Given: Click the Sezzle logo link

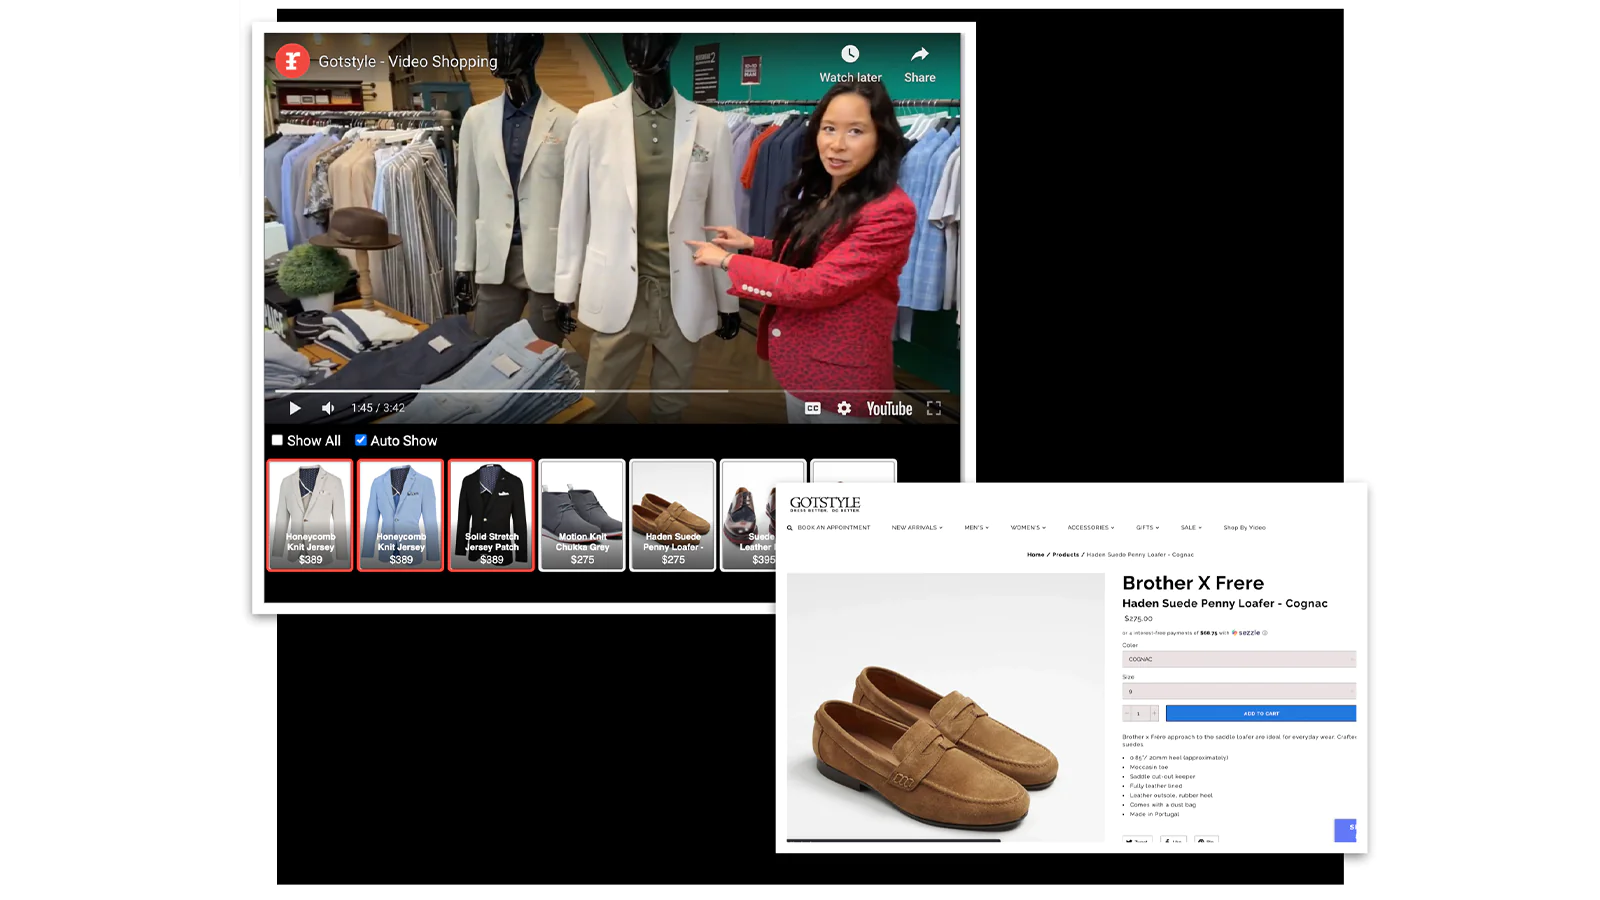Looking at the screenshot, I should pyautogui.click(x=1246, y=633).
